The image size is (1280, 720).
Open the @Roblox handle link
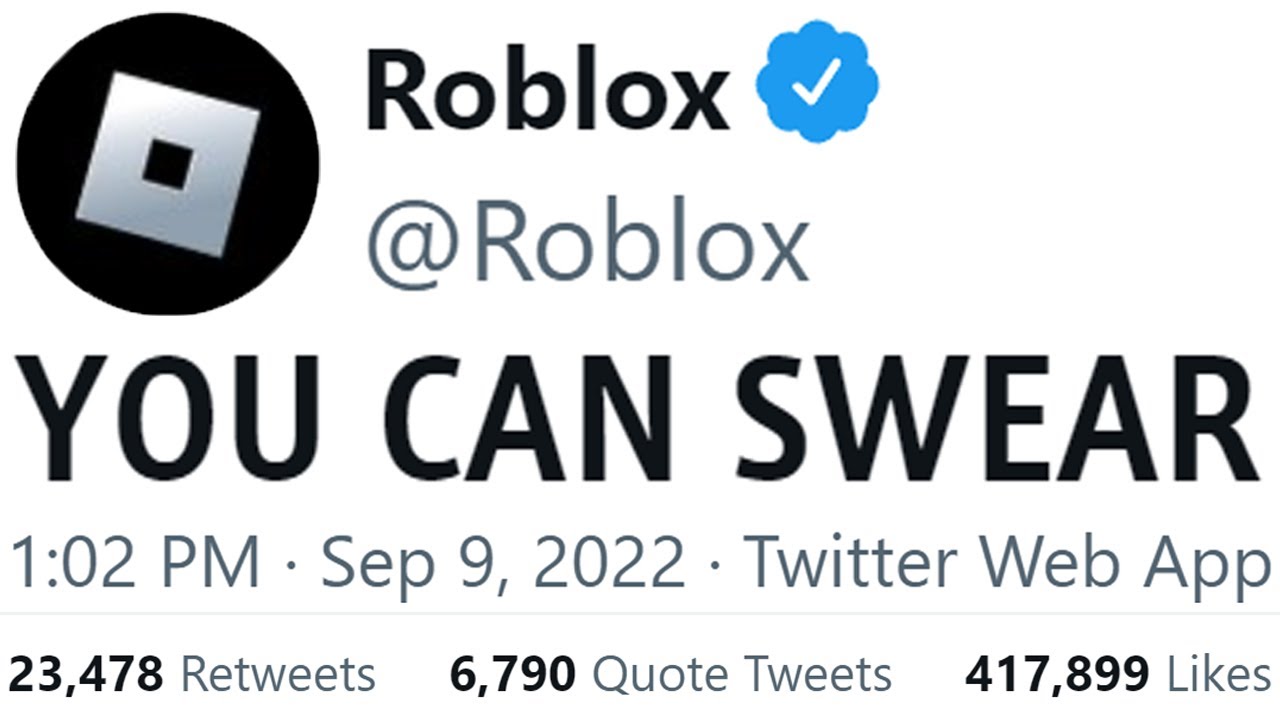pyautogui.click(x=588, y=243)
